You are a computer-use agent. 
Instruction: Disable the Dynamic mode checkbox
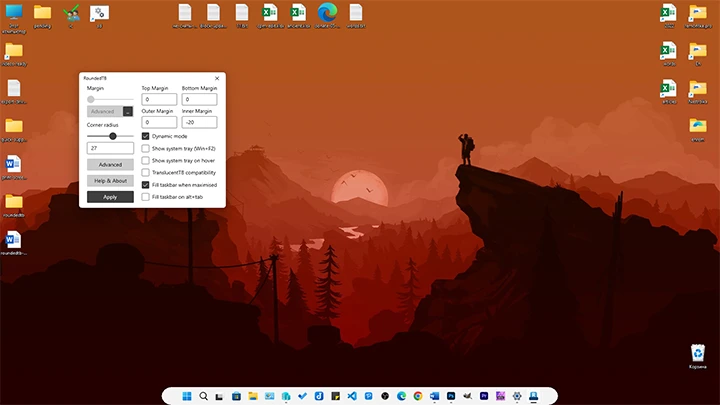[x=146, y=136]
